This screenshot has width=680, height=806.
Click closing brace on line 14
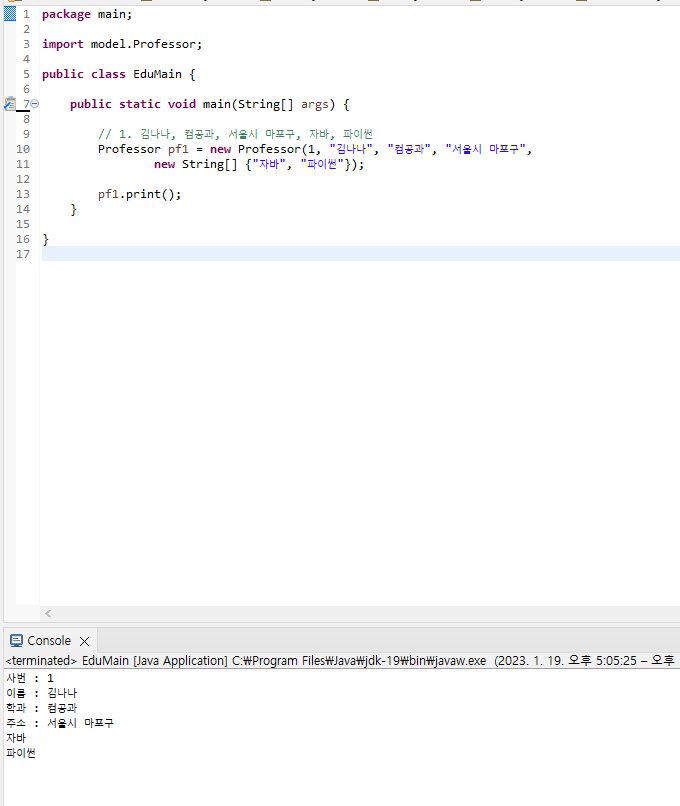[x=73, y=209]
